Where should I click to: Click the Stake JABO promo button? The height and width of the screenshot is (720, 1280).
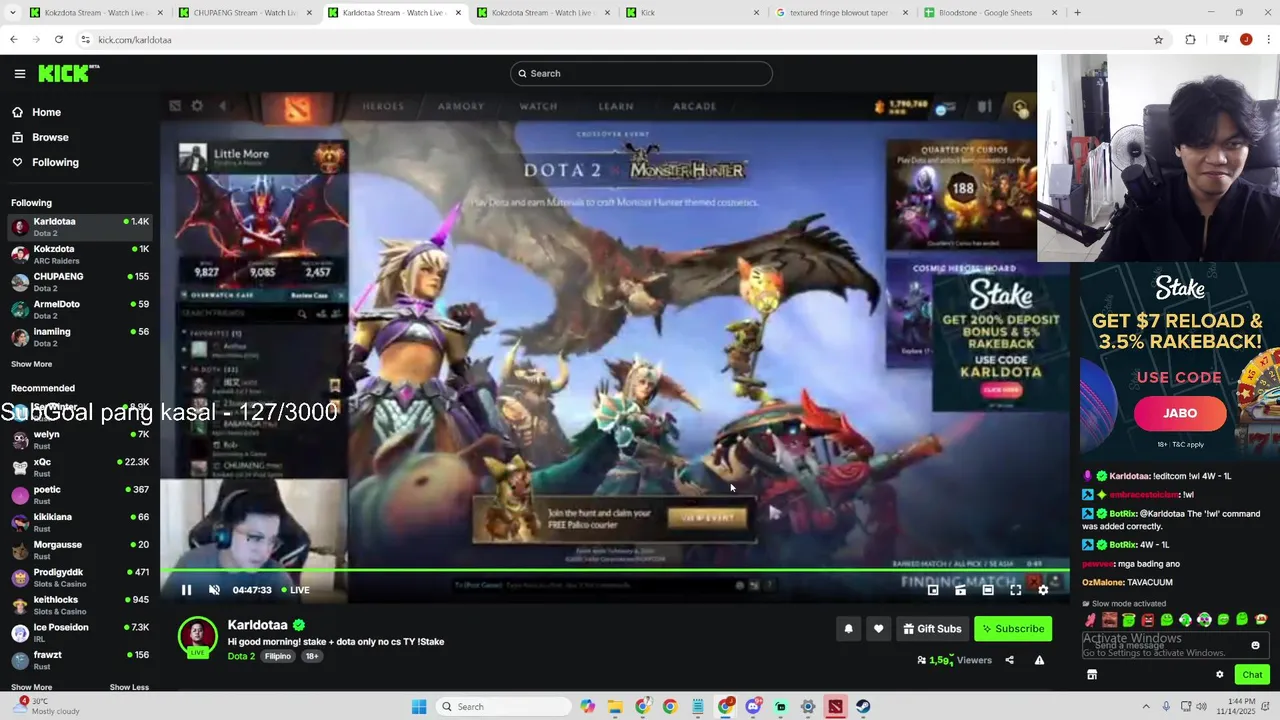[1179, 413]
